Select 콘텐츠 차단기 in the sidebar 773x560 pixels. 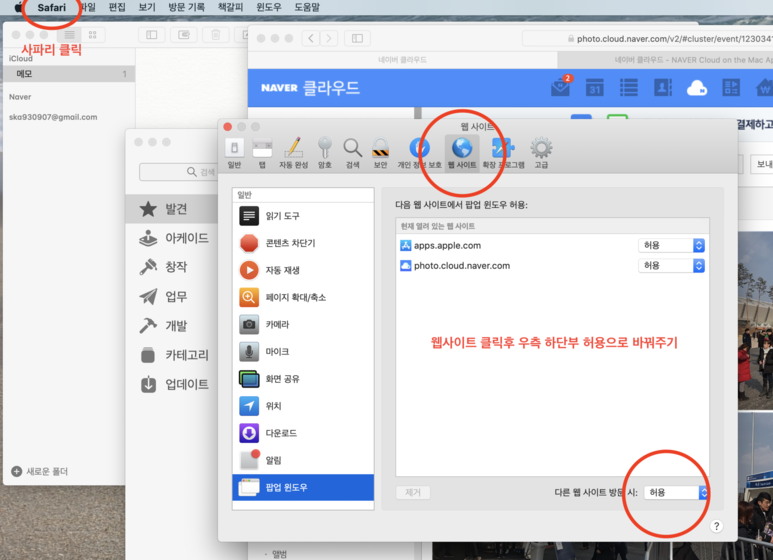point(303,243)
